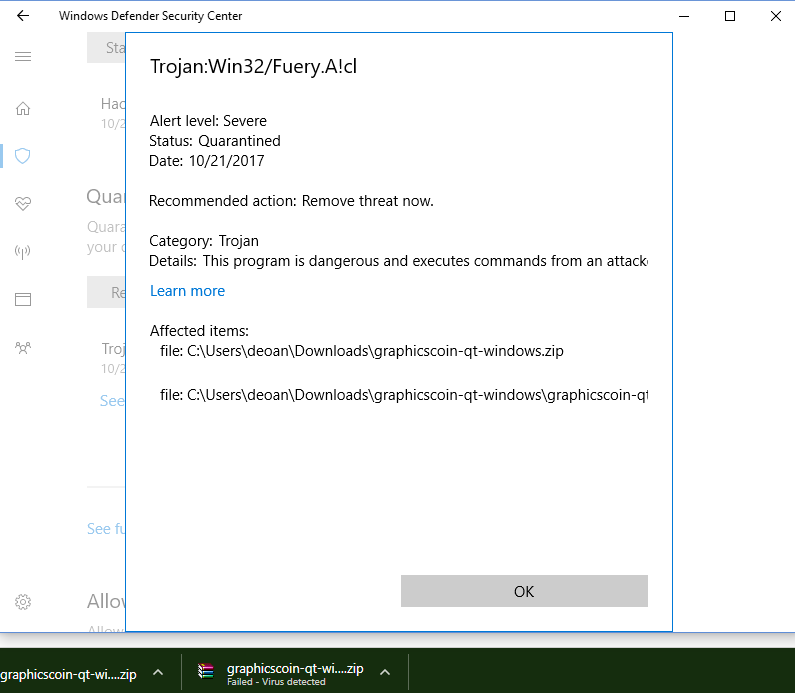Click the 'Category: Trojan' text
This screenshot has height=693, width=795.
pyautogui.click(x=204, y=241)
